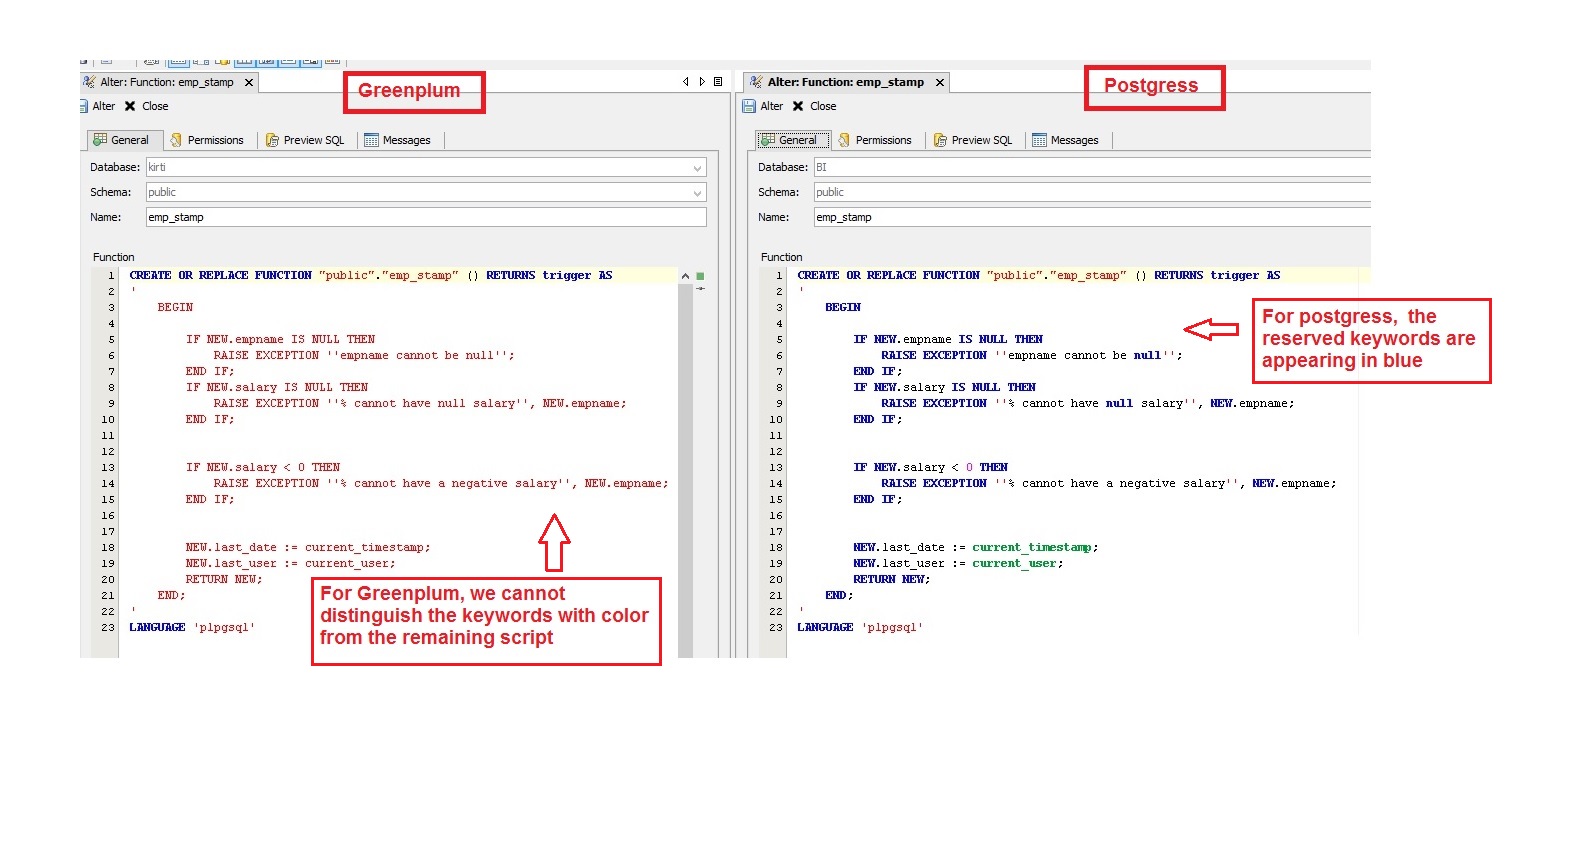Open the Messages tab in right pane
The height and width of the screenshot is (860, 1592).
pos(1065,140)
